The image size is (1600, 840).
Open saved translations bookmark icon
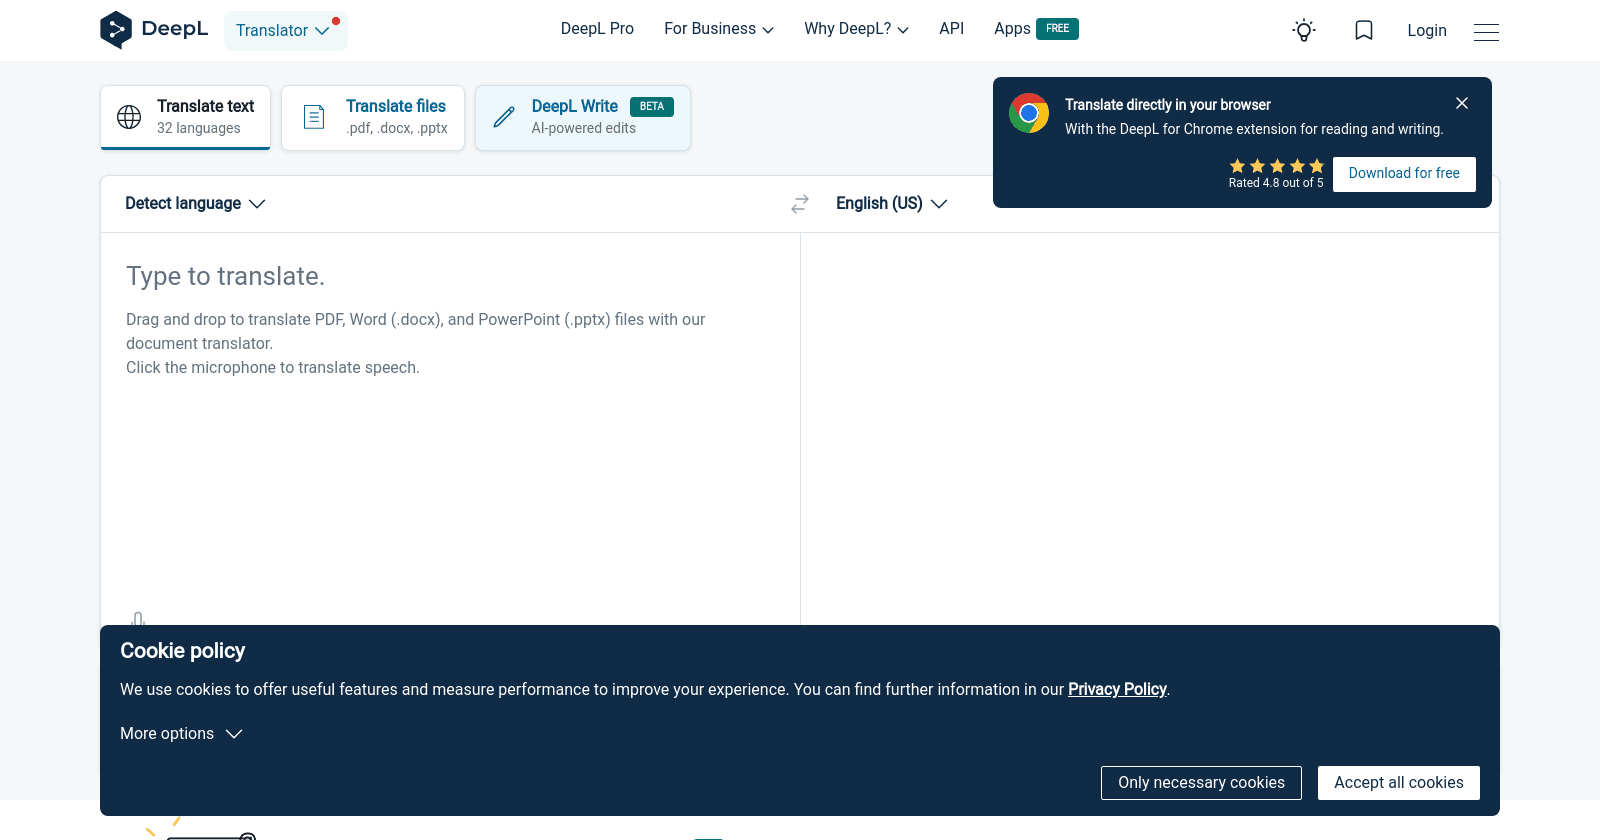[x=1364, y=30]
